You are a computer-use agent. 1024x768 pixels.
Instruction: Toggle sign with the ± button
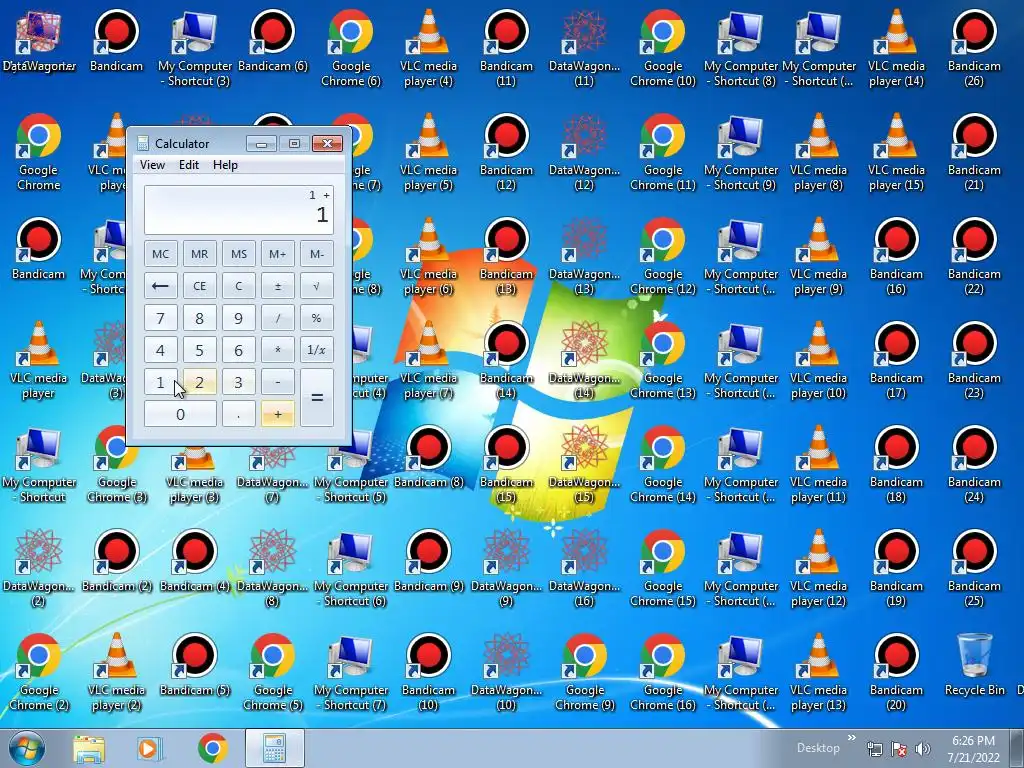[x=278, y=286]
